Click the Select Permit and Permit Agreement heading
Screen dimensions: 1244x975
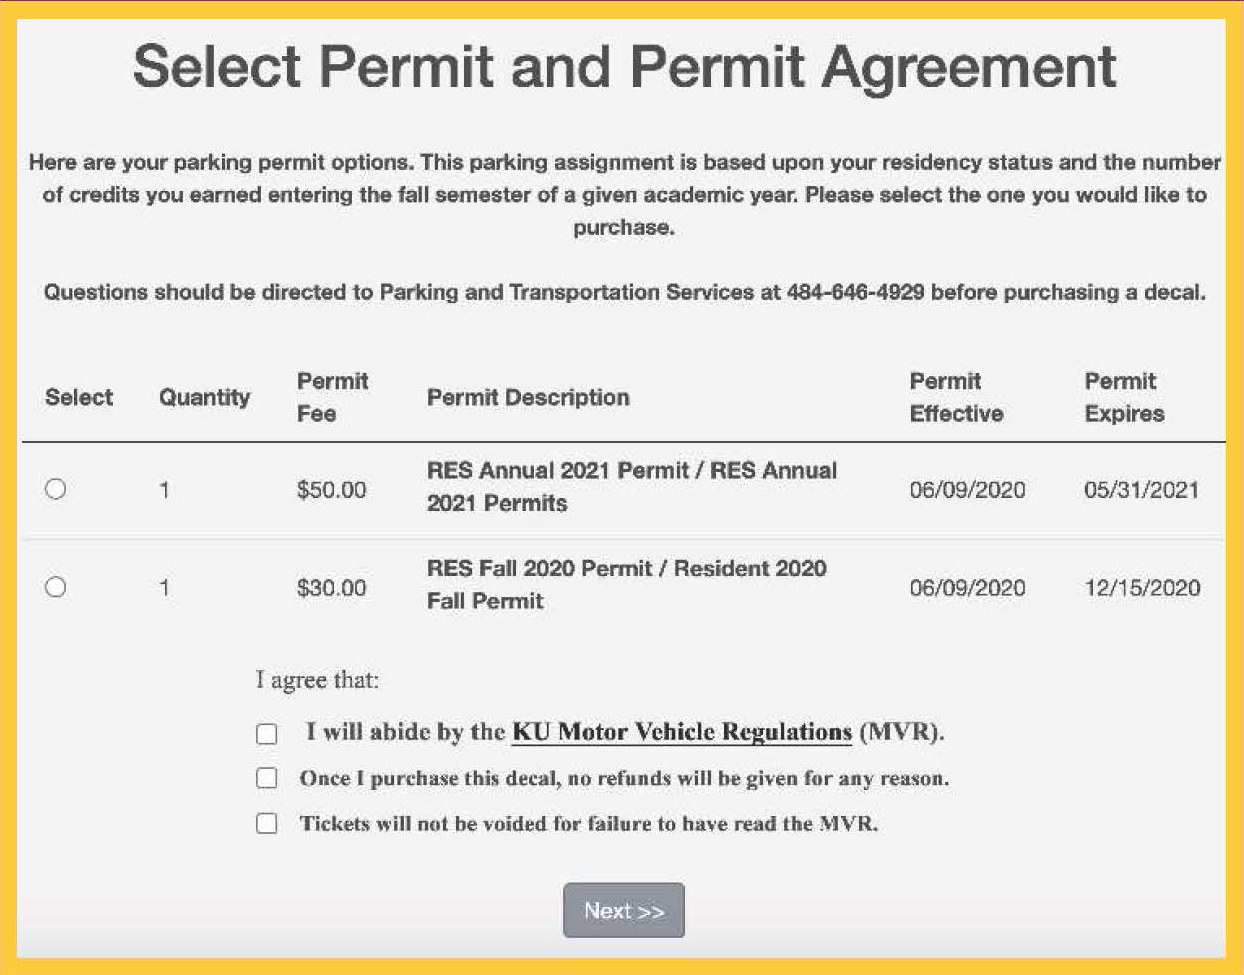(x=624, y=67)
